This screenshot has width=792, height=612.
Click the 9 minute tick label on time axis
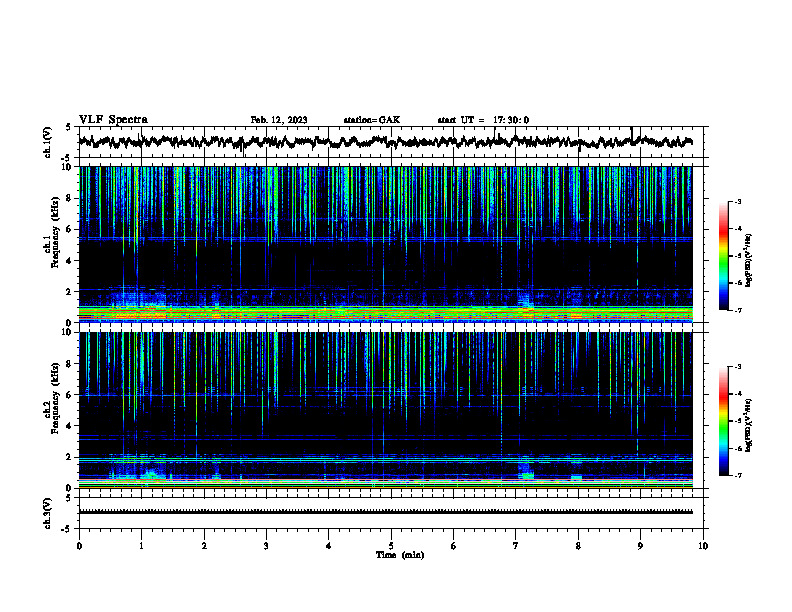(x=640, y=546)
